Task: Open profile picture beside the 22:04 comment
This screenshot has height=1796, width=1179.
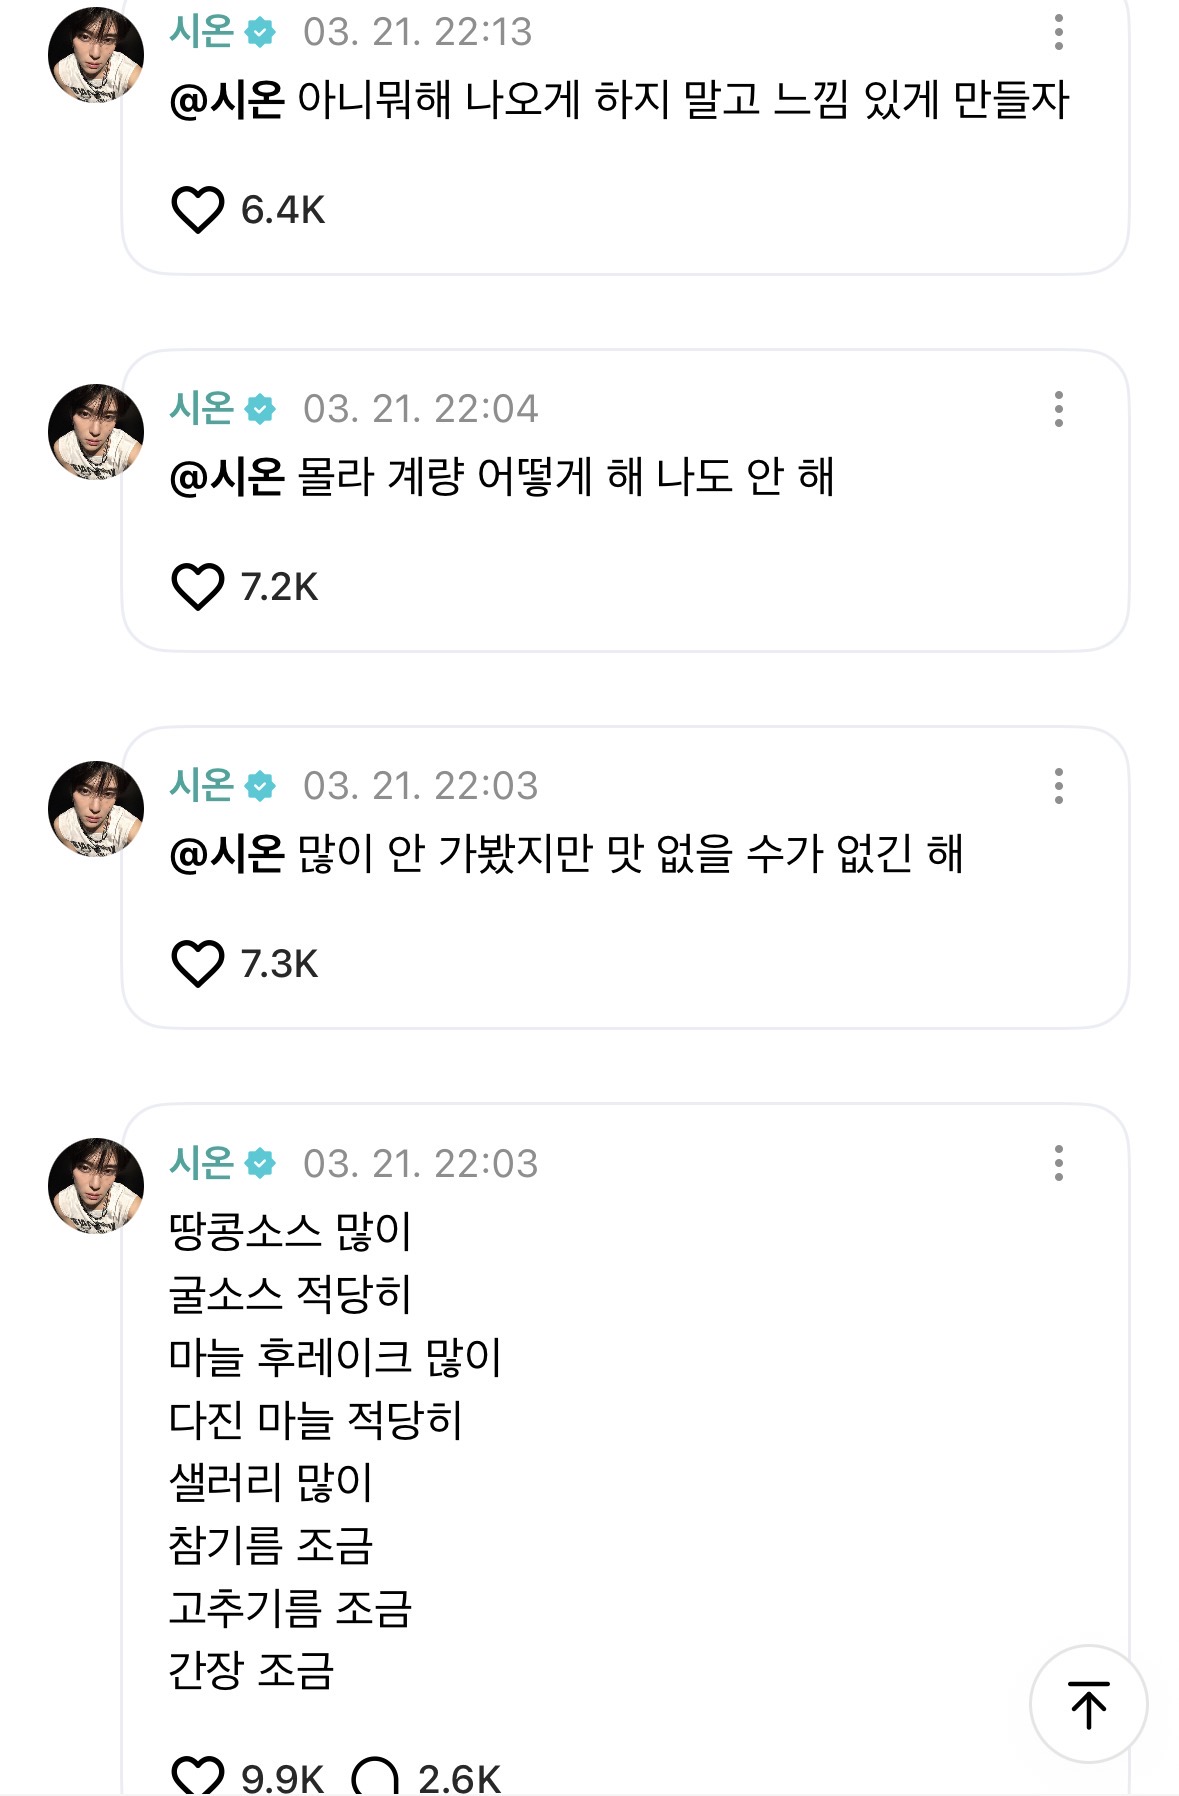Action: click(x=96, y=431)
